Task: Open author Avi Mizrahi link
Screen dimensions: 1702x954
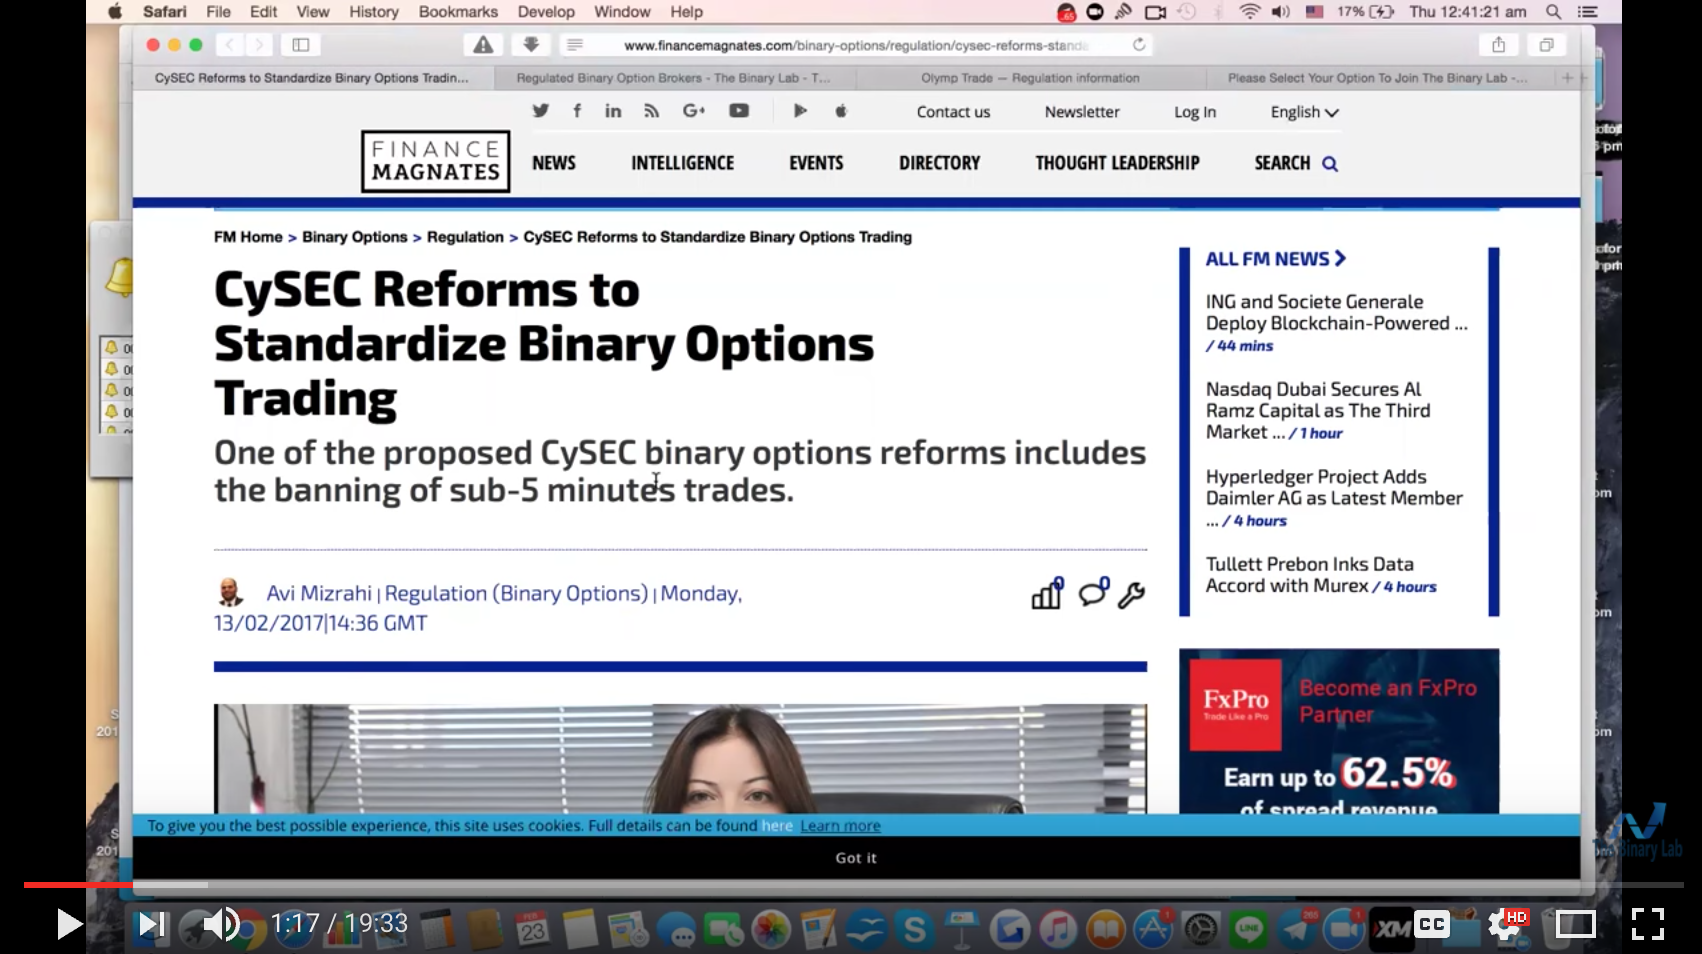Action: (319, 593)
